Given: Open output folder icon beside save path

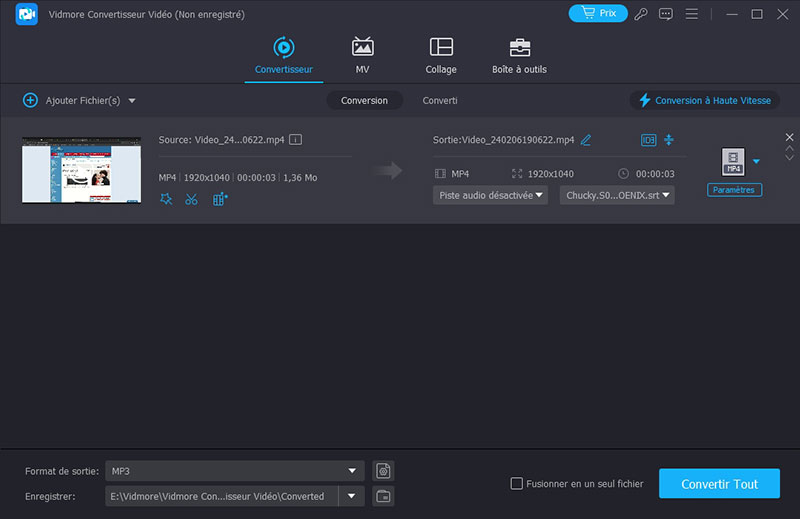Looking at the screenshot, I should pos(382,496).
